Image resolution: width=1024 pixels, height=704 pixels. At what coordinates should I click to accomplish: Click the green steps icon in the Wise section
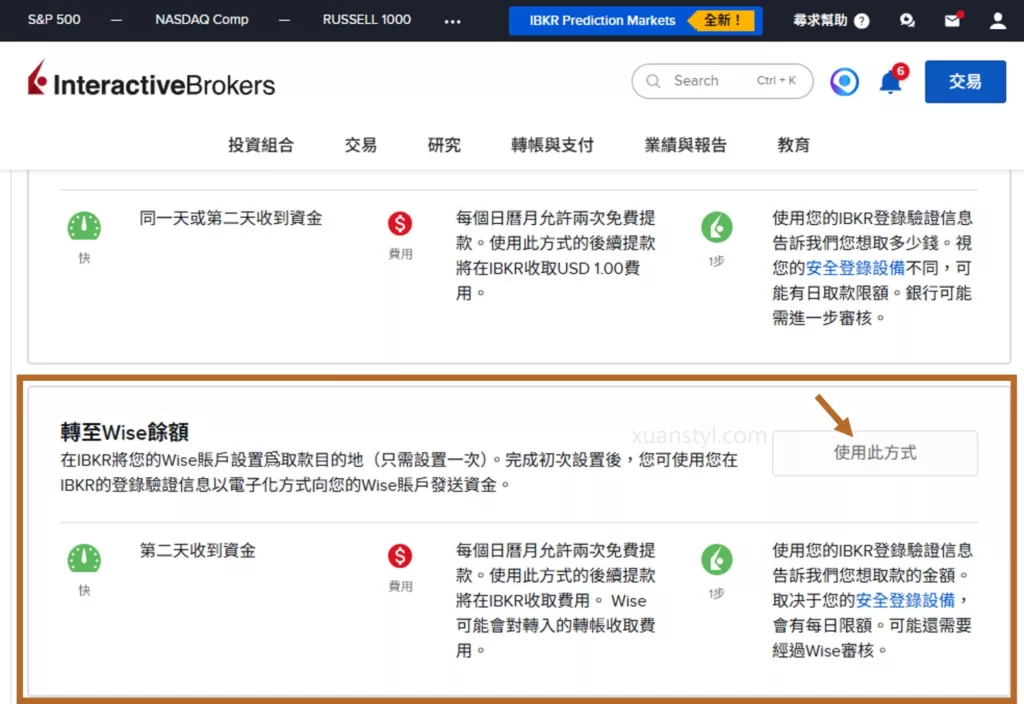pyautogui.click(x=716, y=560)
